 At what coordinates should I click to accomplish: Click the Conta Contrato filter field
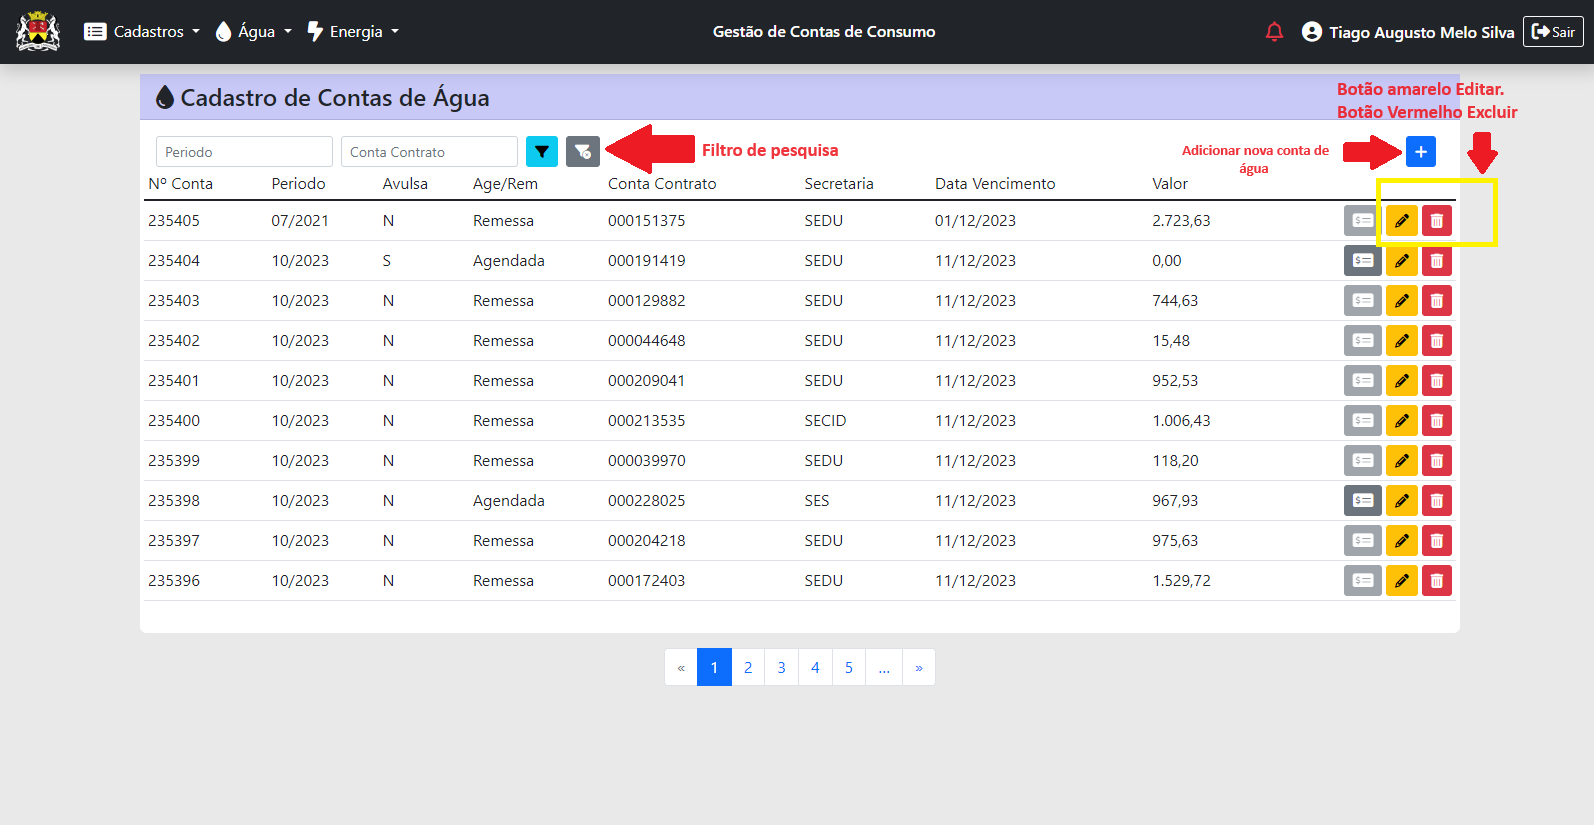[429, 151]
